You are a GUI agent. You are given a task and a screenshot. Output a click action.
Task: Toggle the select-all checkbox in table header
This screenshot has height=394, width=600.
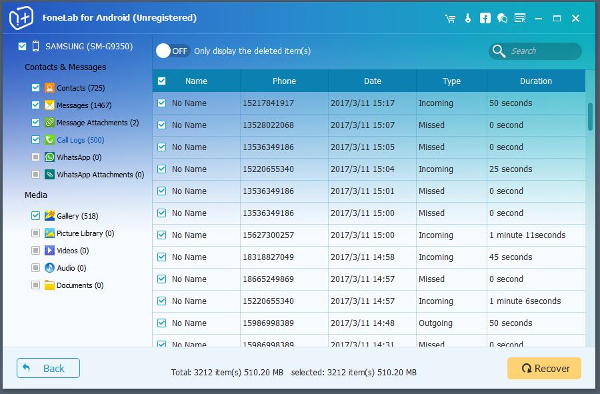click(x=161, y=81)
